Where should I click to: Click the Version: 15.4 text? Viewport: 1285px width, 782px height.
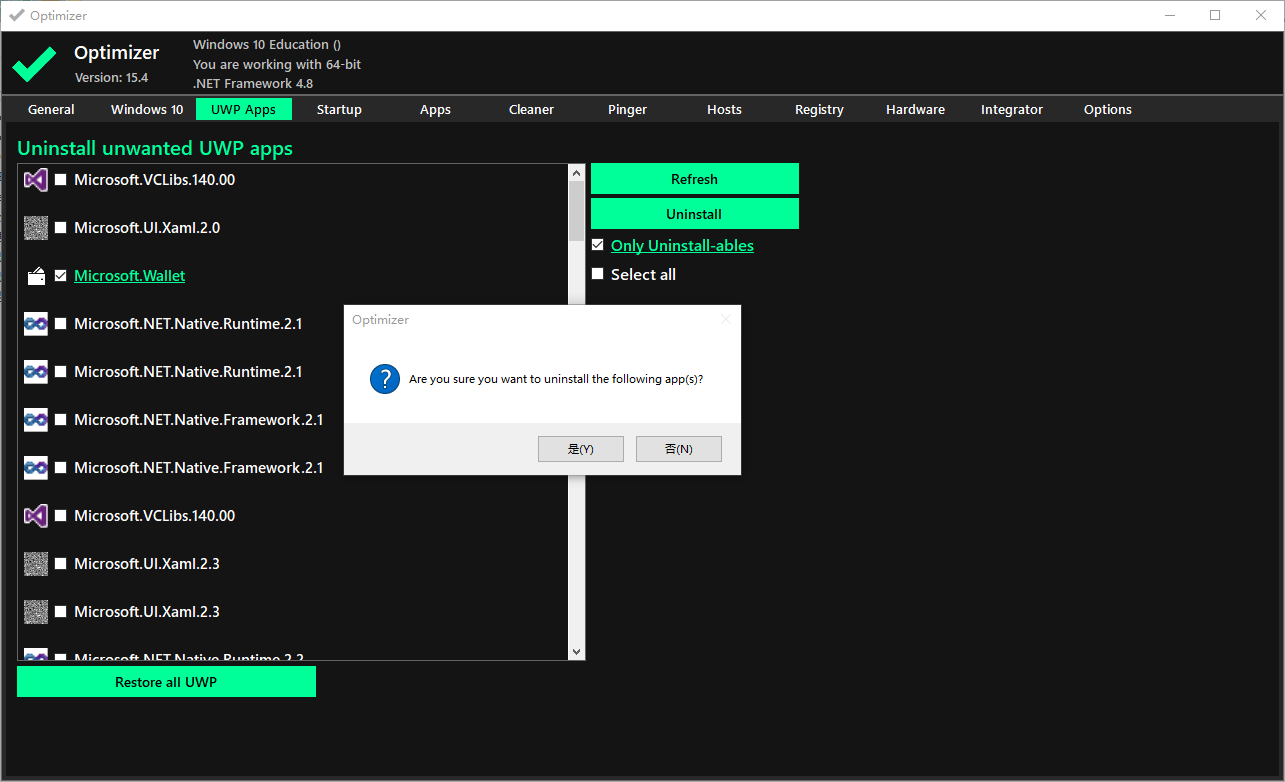pos(111,77)
